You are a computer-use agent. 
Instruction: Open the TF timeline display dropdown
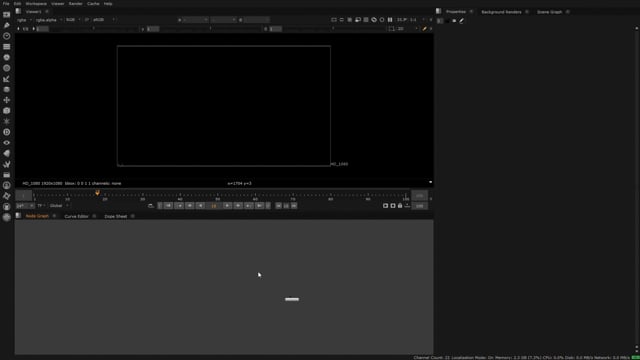pyautogui.click(x=41, y=206)
